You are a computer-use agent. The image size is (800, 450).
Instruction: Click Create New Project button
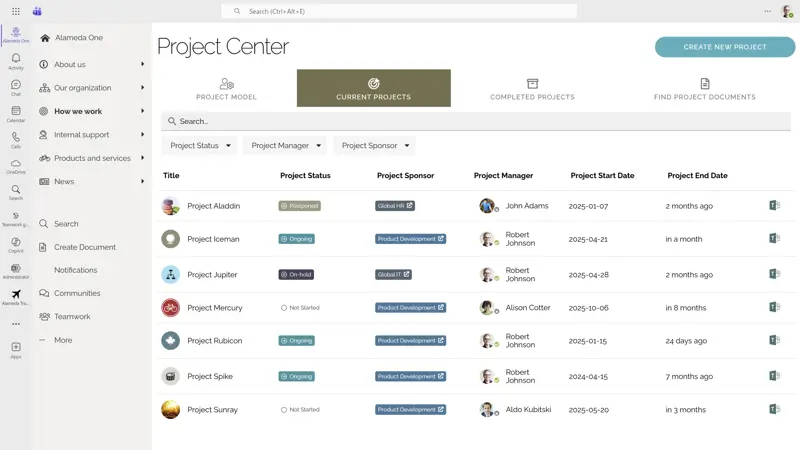[x=725, y=47]
